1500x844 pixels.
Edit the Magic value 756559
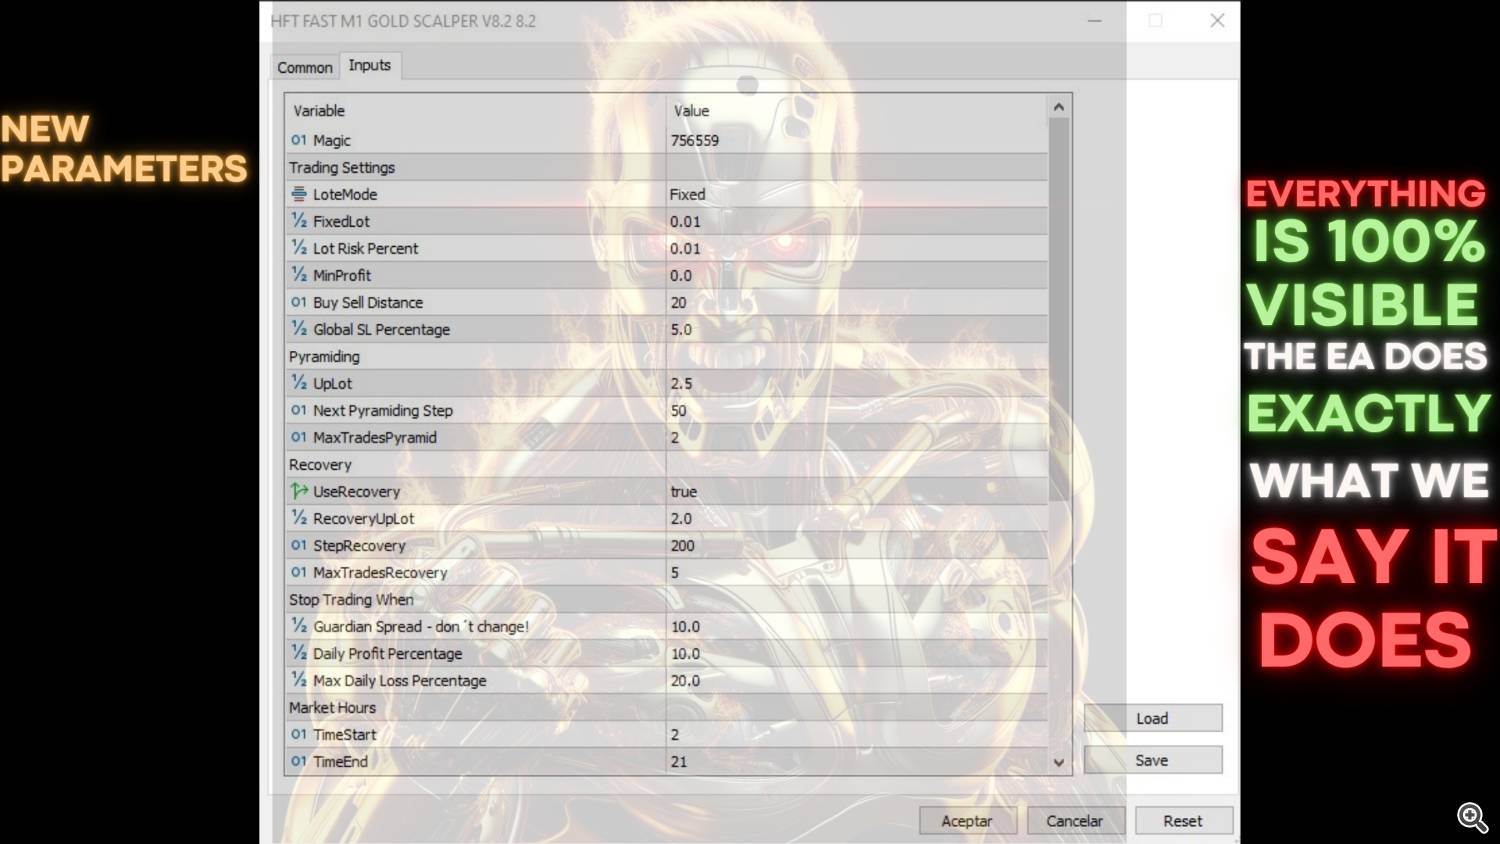(x=857, y=140)
